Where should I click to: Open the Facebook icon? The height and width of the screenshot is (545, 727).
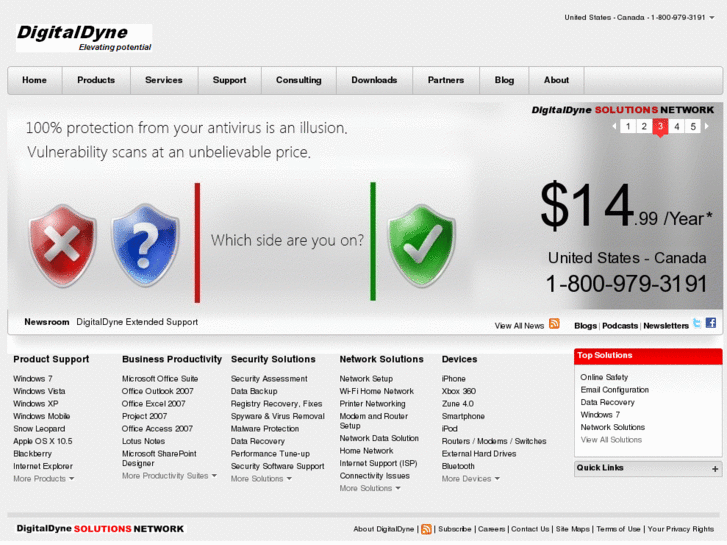pyautogui.click(x=711, y=323)
